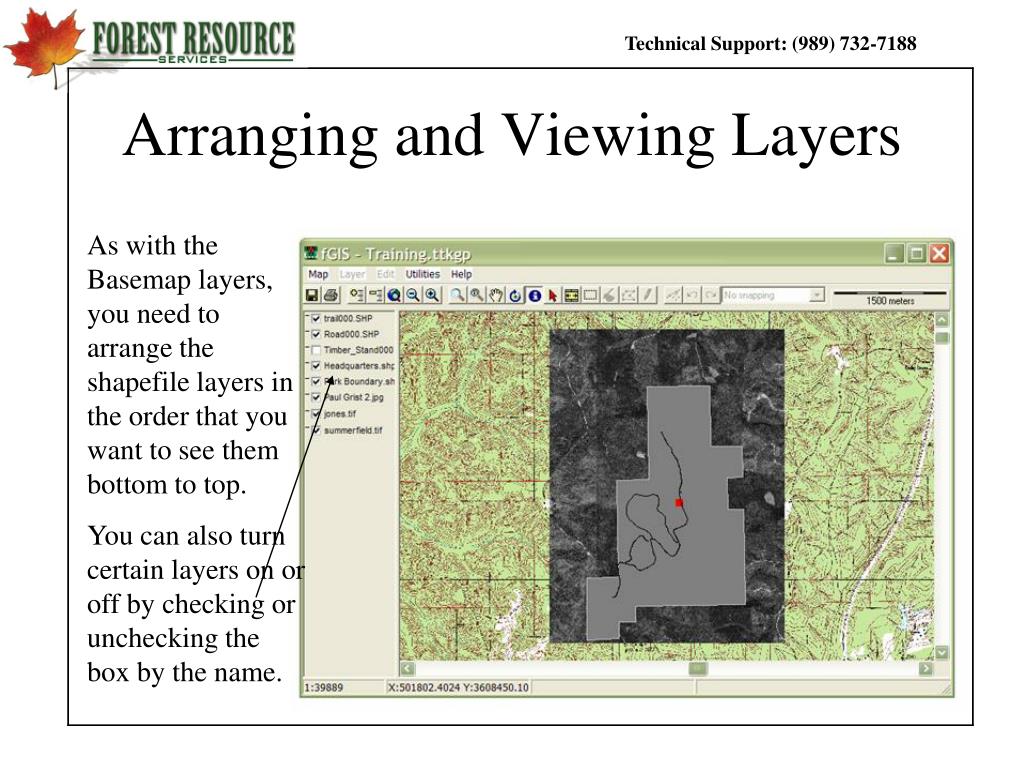The width and height of the screenshot is (1024, 768).
Task: Select the second magnifier zoom tool before hand
Action: pyautogui.click(x=477, y=295)
